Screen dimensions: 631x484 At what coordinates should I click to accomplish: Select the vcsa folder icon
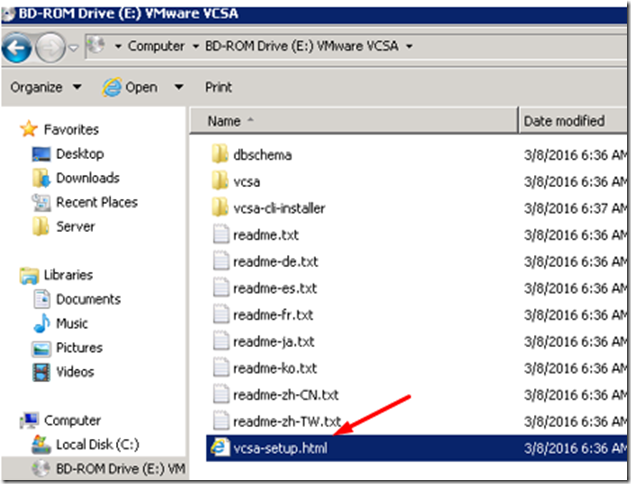point(220,181)
